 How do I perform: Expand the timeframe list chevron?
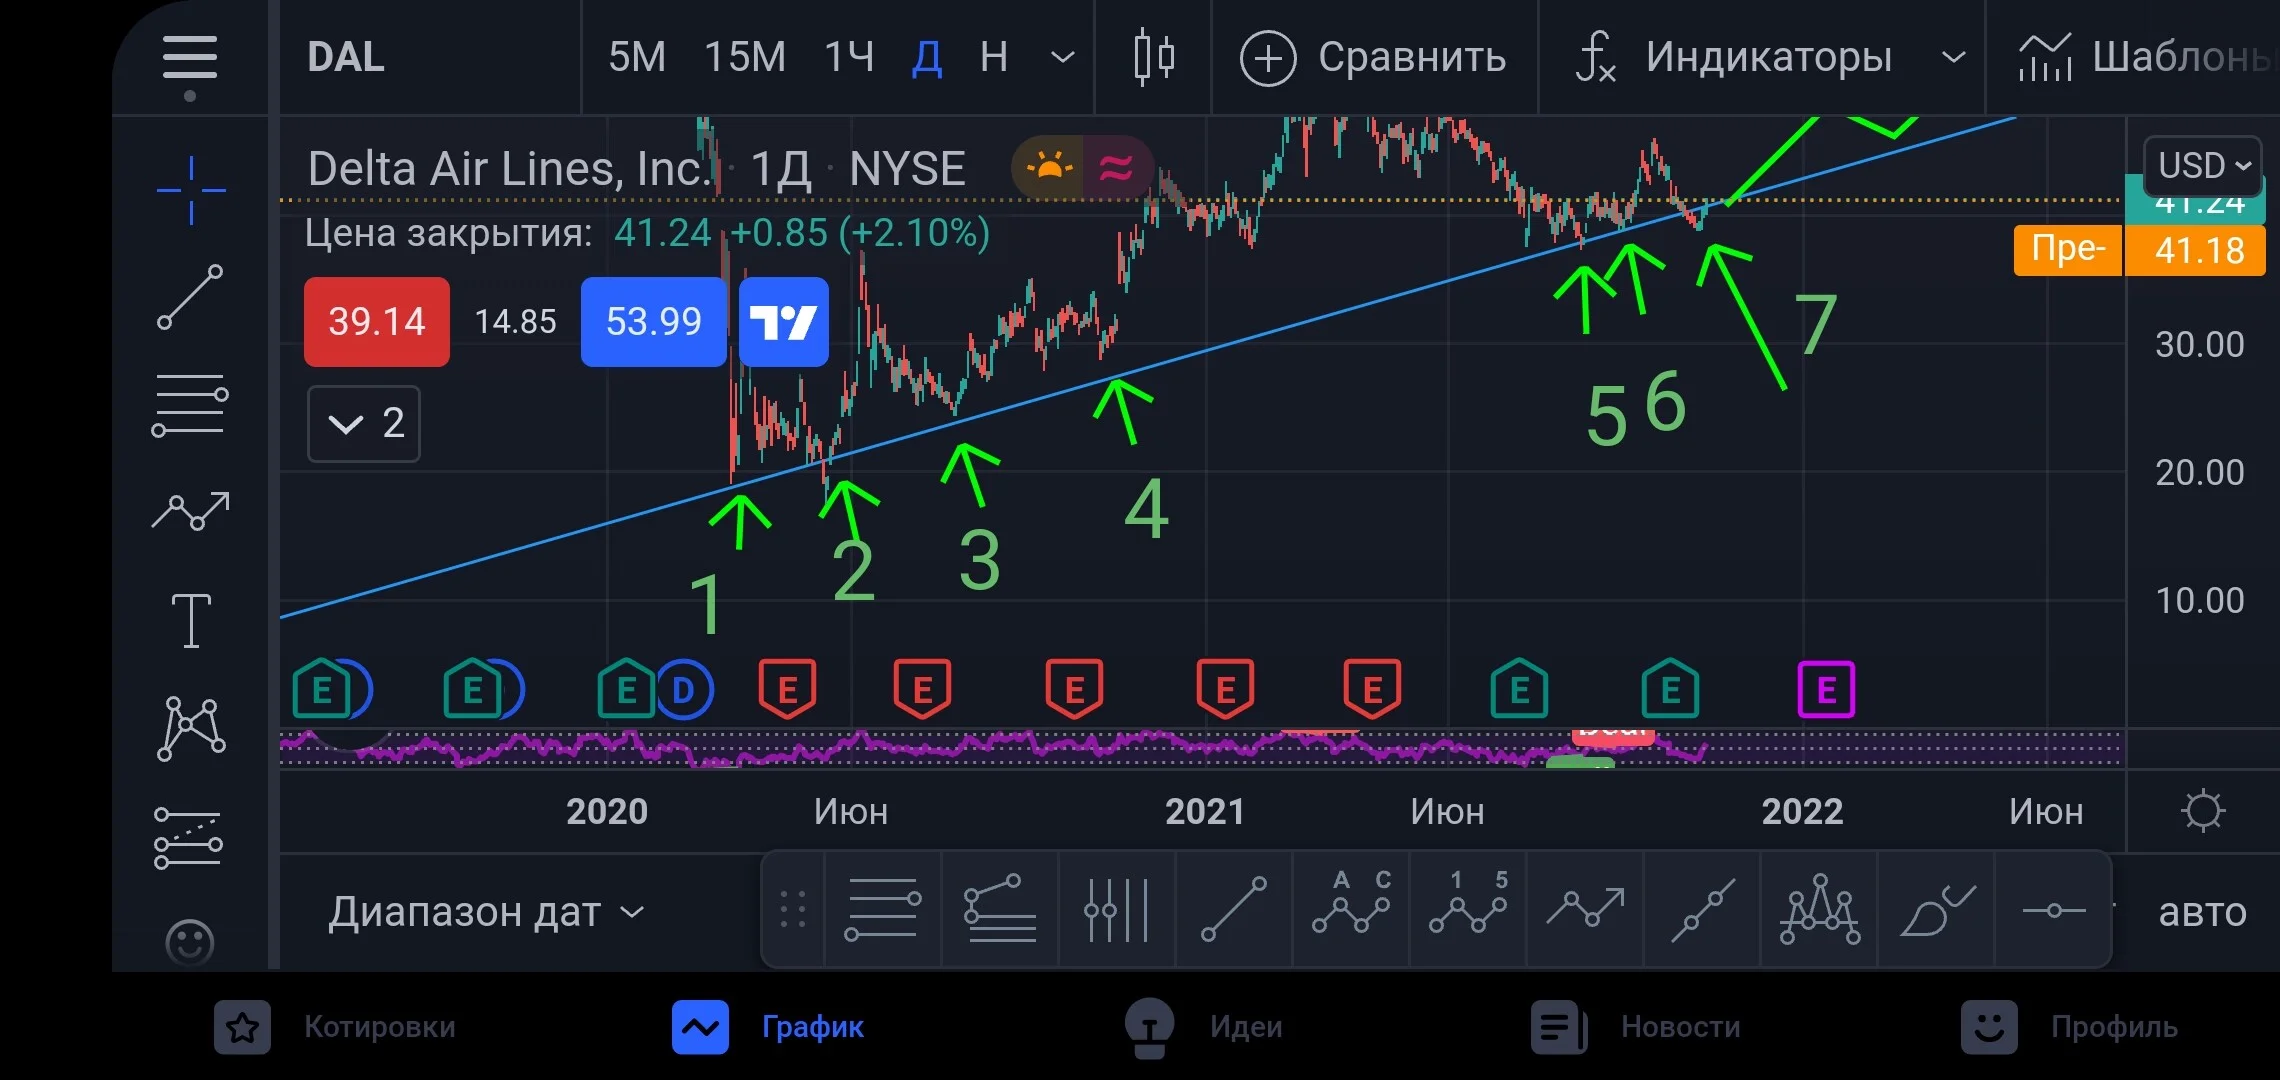pyautogui.click(x=1063, y=57)
